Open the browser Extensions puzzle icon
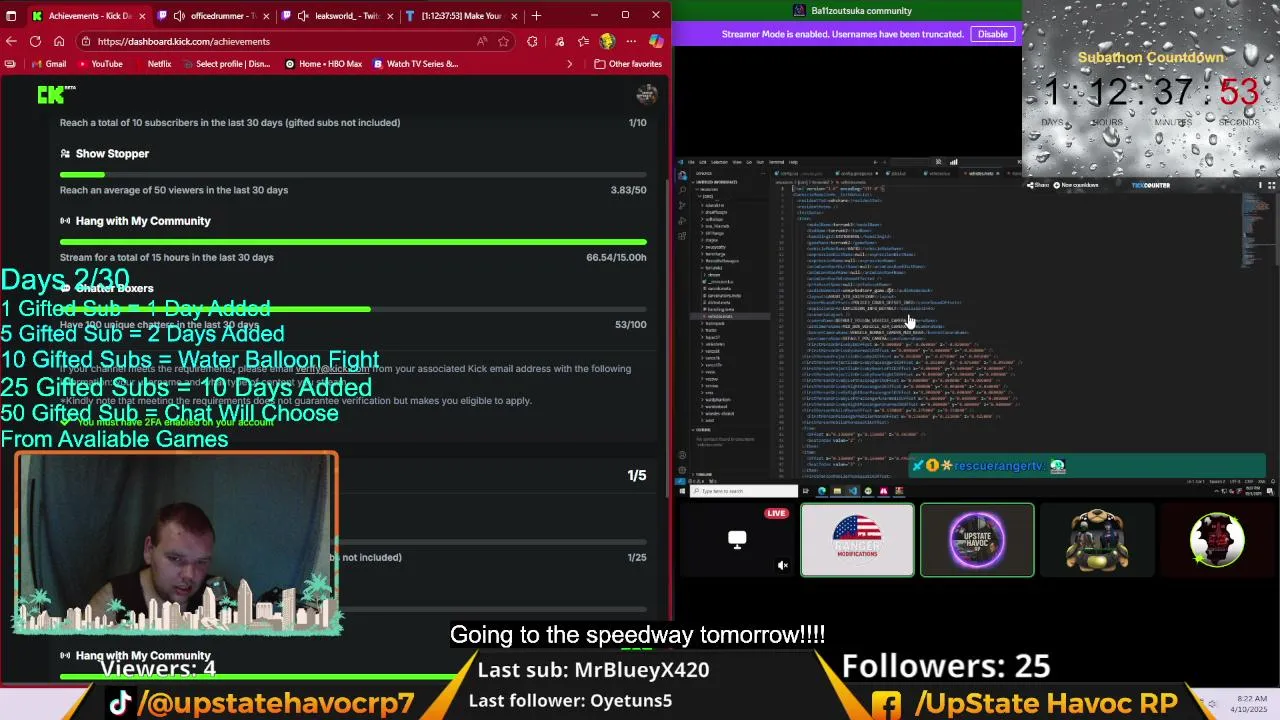This screenshot has height=720, width=1280. (x=532, y=41)
